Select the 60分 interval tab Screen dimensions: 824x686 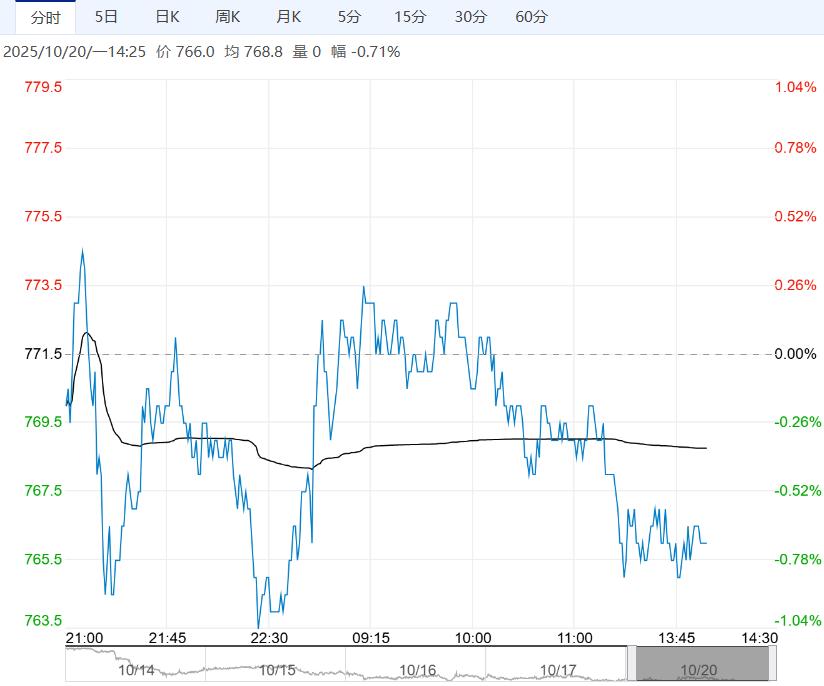click(531, 17)
